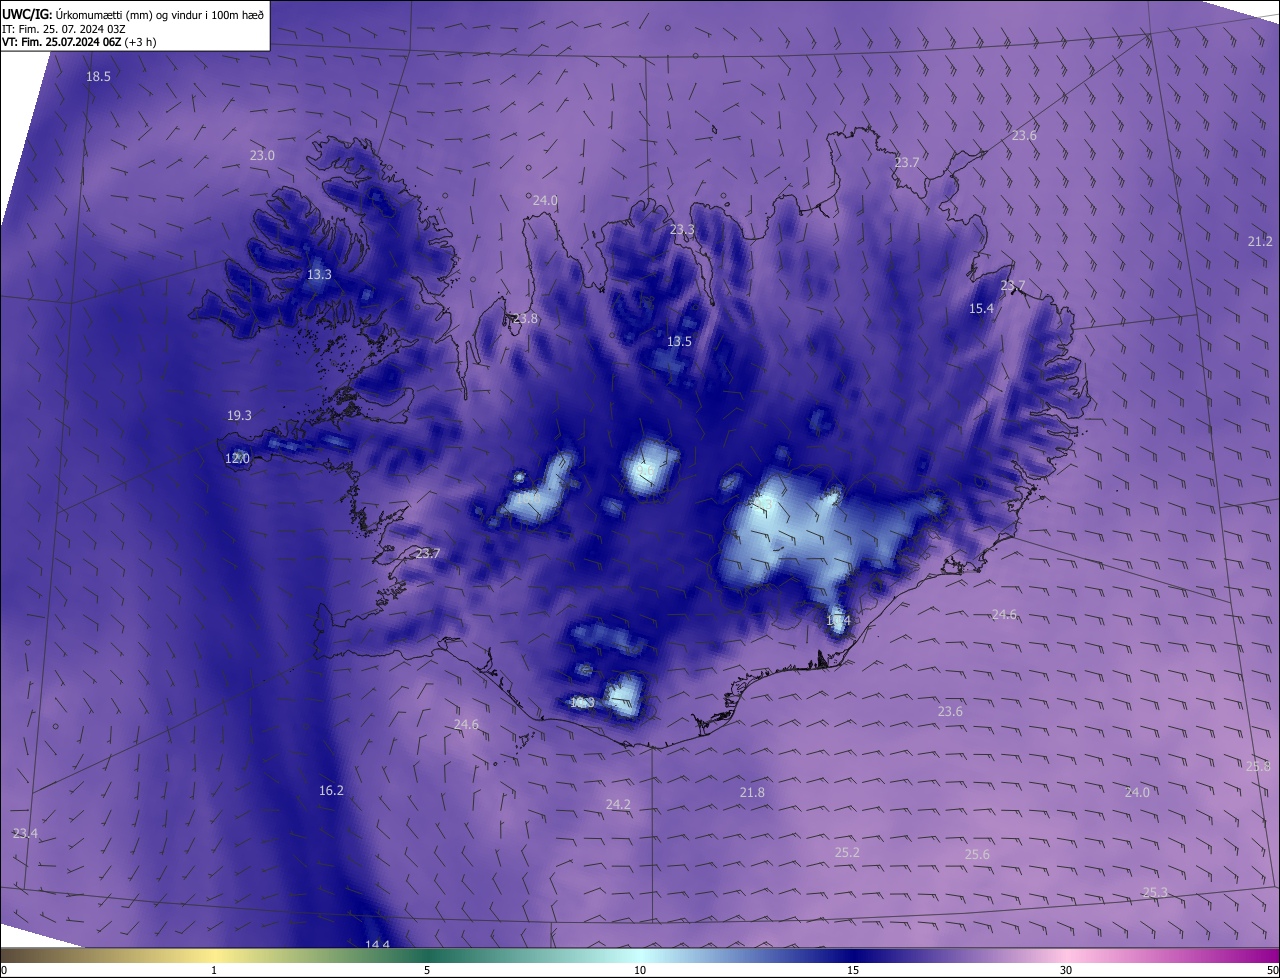Screen dimensions: 1280x978
Task: Select the map value 23.0
Action: [262, 155]
